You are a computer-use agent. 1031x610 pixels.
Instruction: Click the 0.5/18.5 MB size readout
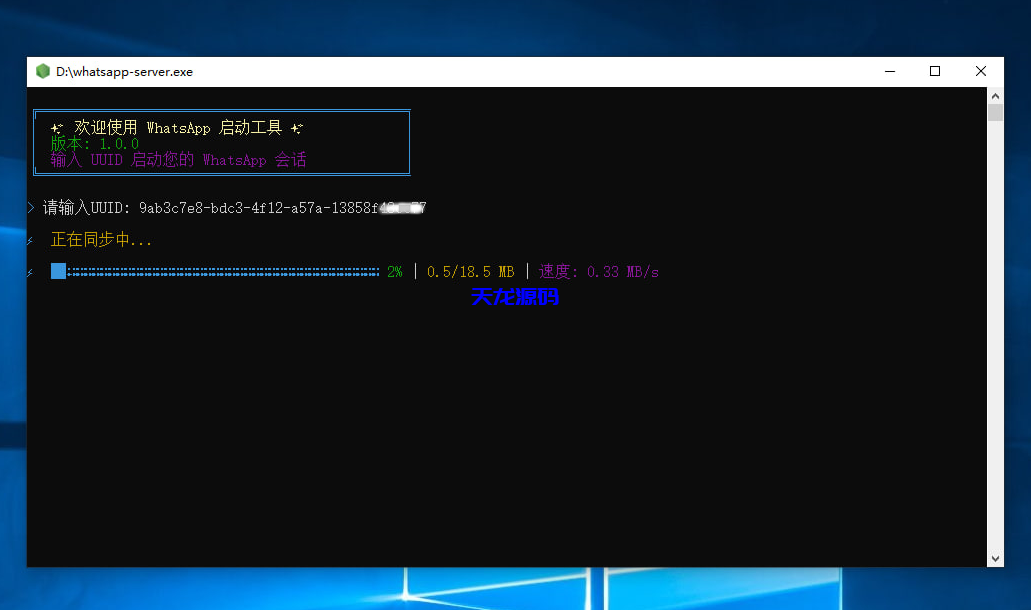tap(470, 272)
